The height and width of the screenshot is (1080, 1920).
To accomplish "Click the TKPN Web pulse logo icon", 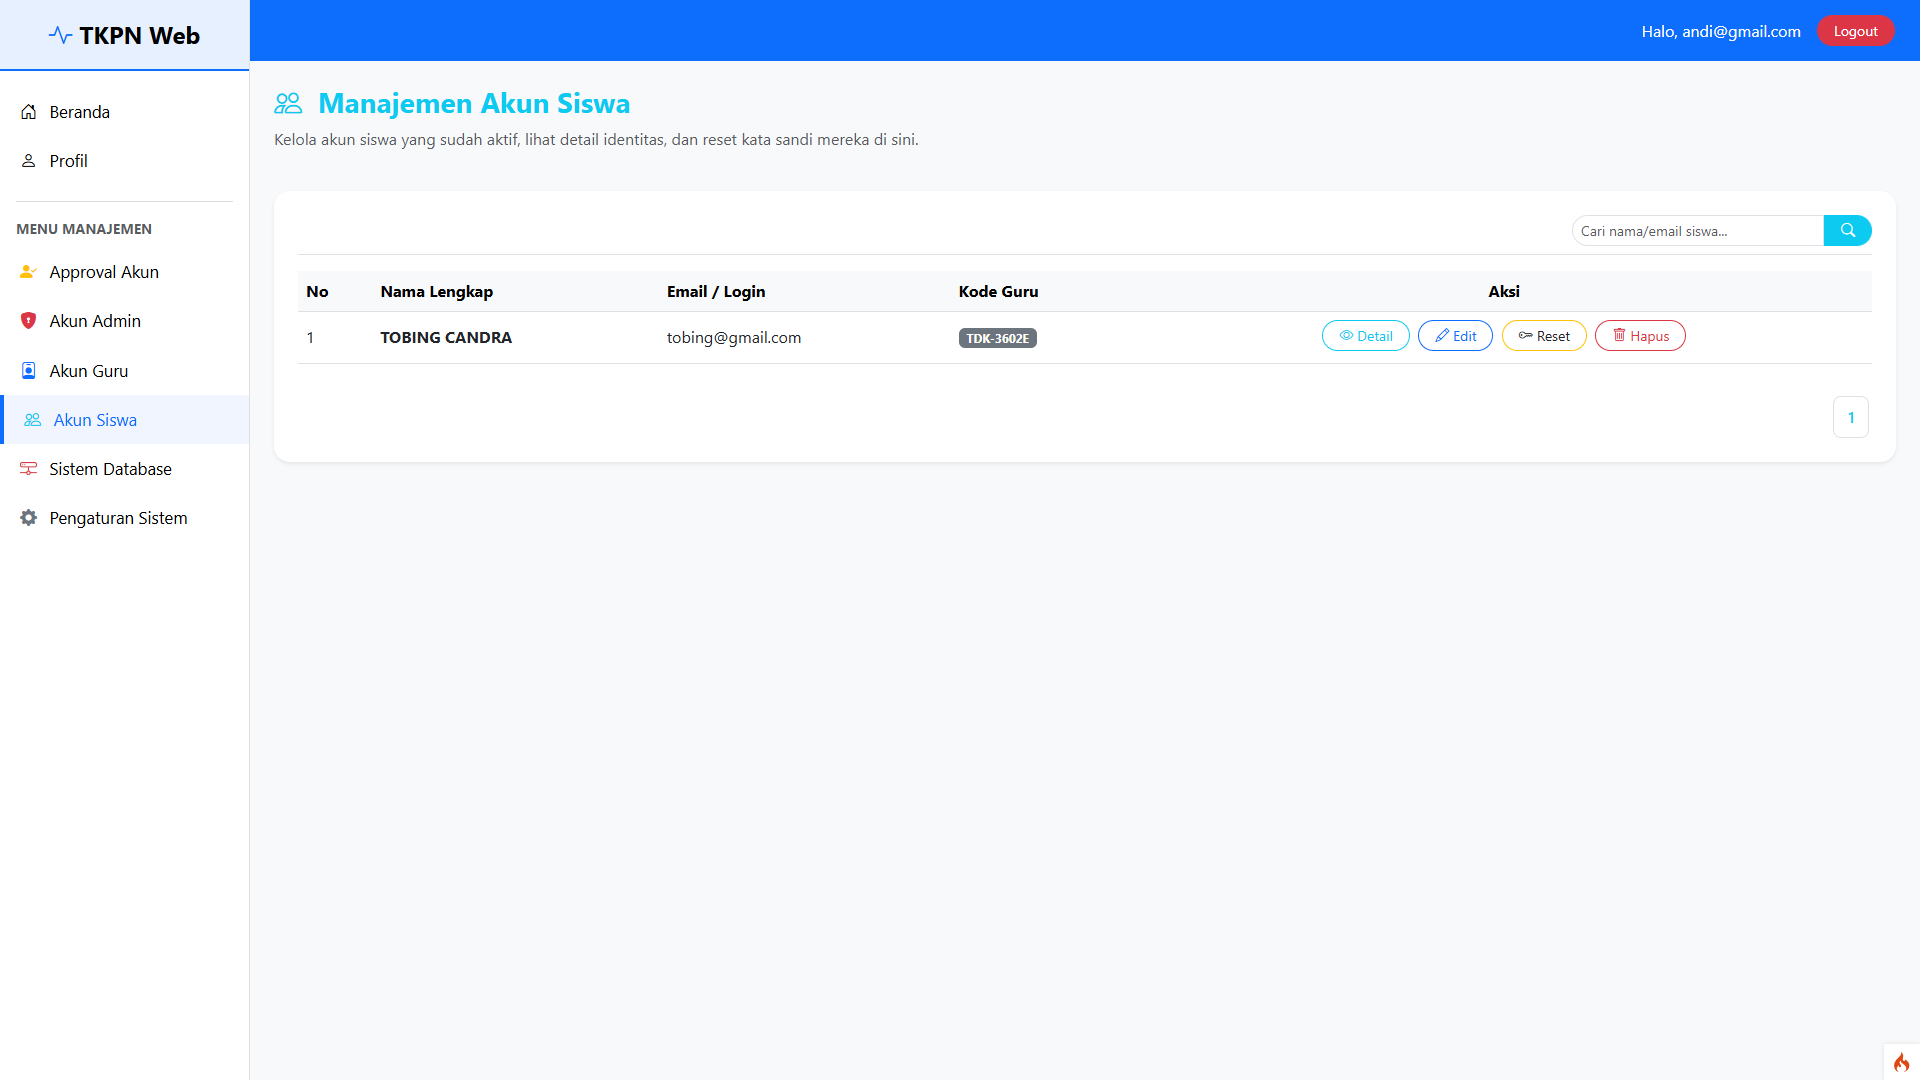I will point(60,36).
